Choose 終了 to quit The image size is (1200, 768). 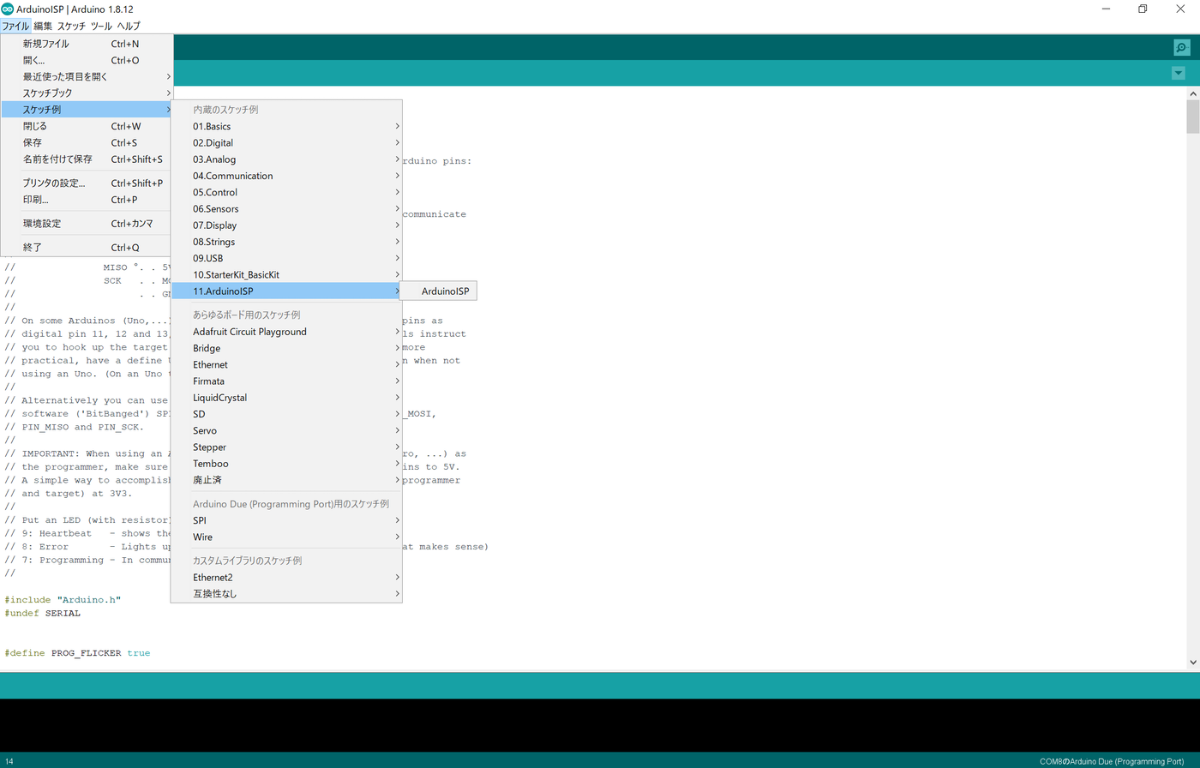pos(87,247)
